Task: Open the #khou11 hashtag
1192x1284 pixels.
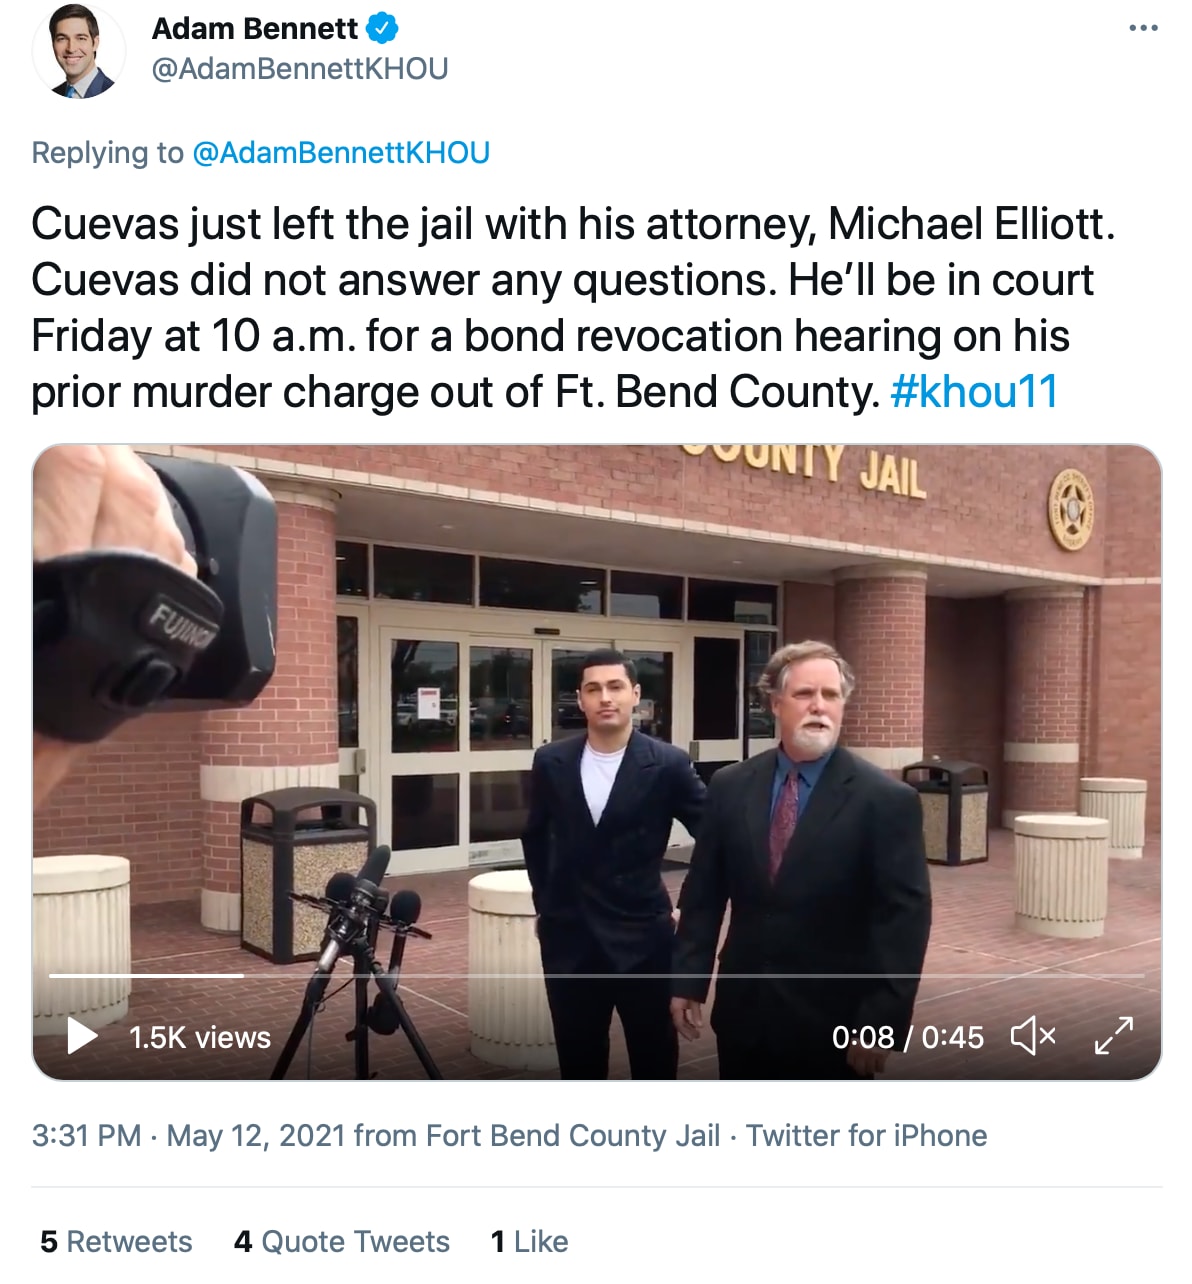Action: click(973, 392)
